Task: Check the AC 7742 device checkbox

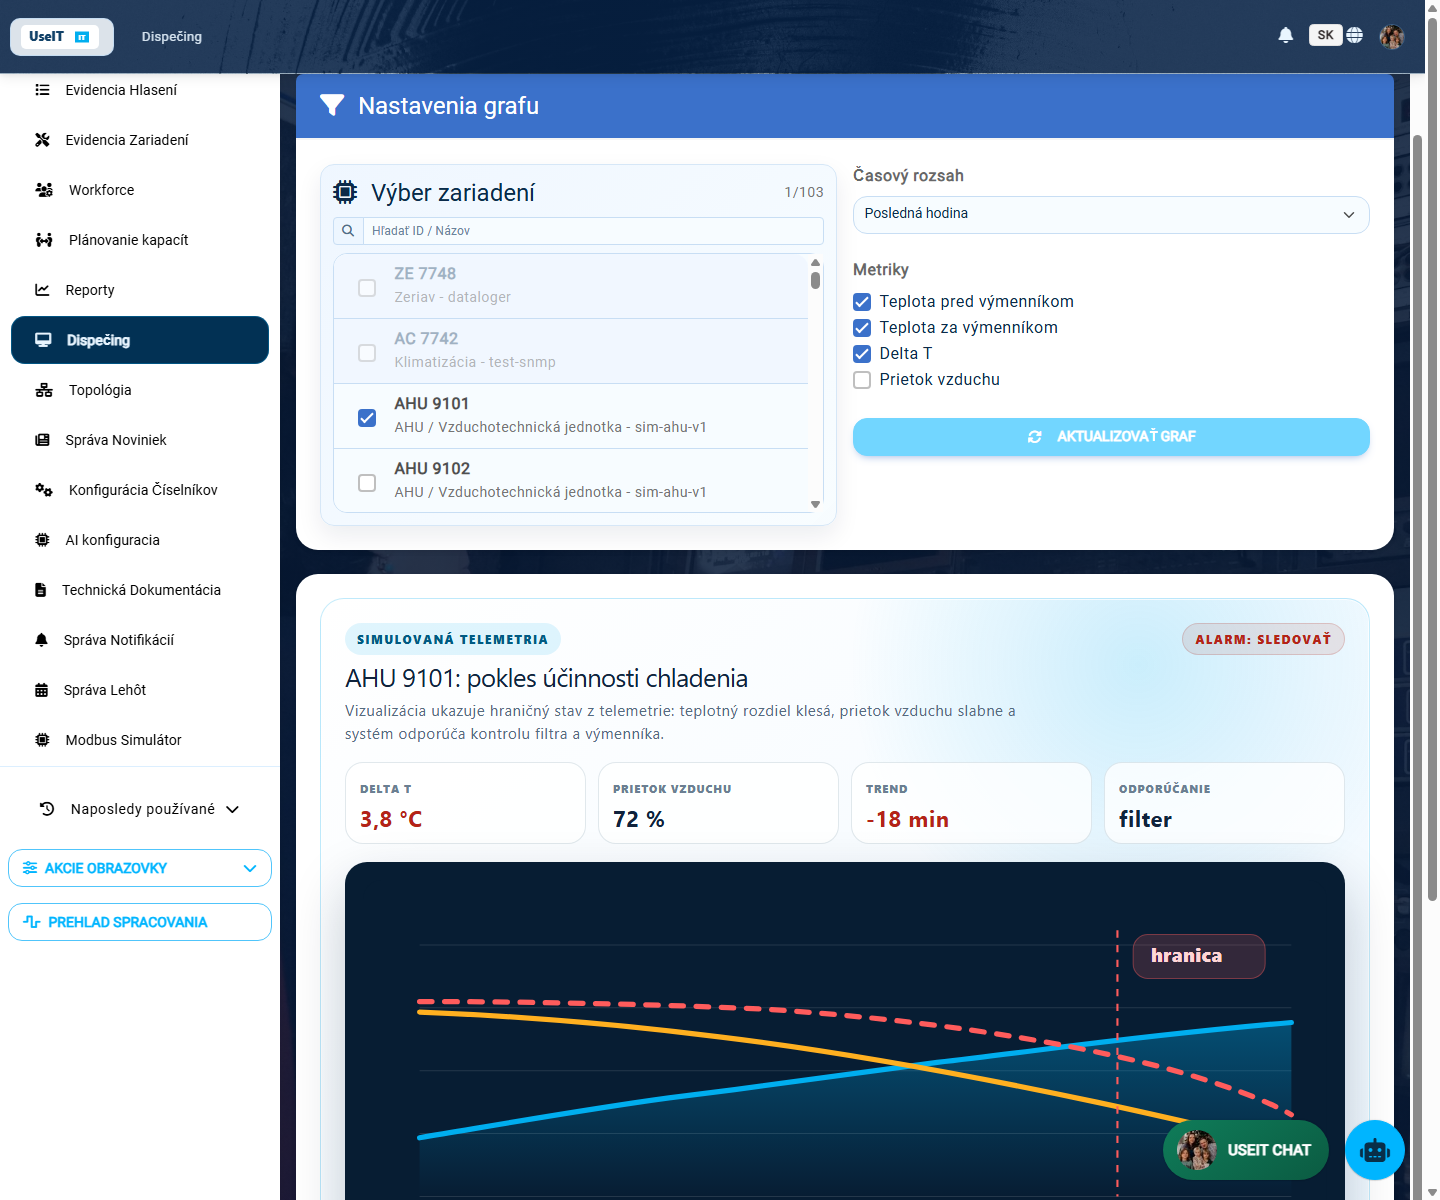Action: point(367,353)
